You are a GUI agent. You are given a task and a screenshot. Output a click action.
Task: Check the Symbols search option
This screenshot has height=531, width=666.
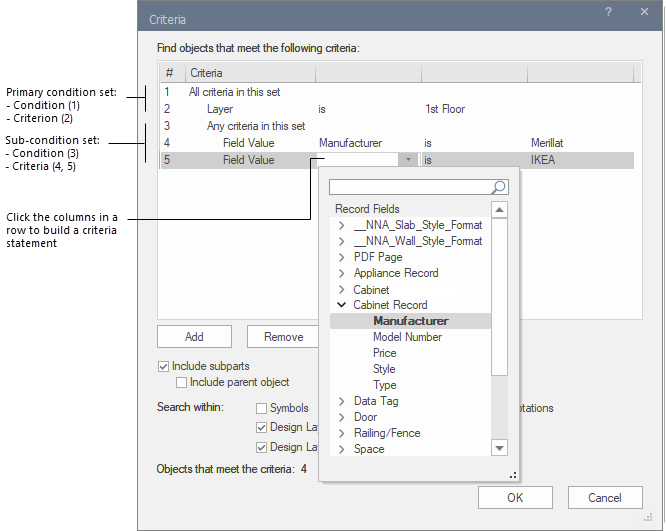click(x=262, y=408)
